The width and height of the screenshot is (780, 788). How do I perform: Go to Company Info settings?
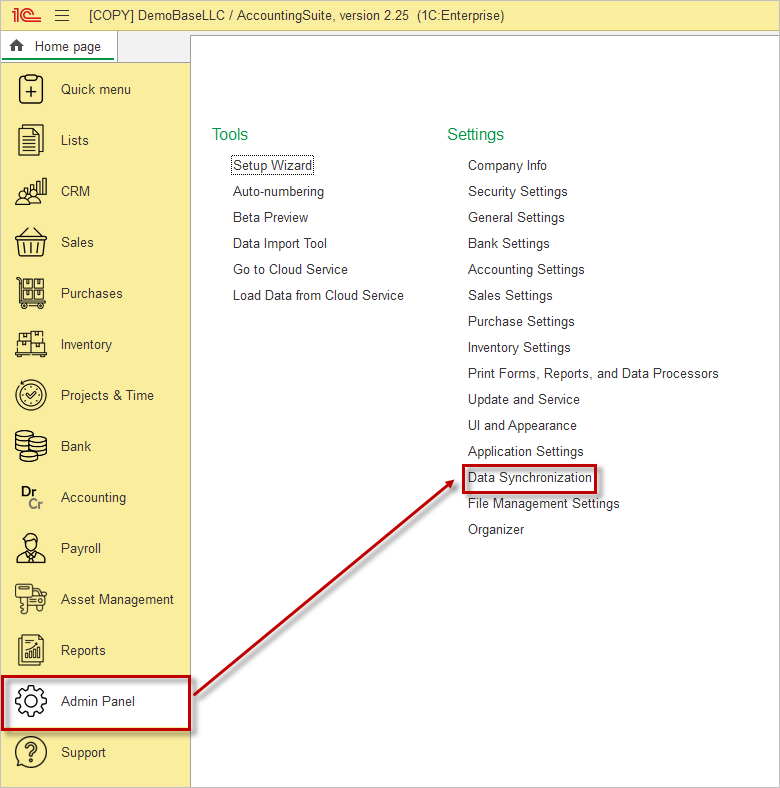(507, 166)
